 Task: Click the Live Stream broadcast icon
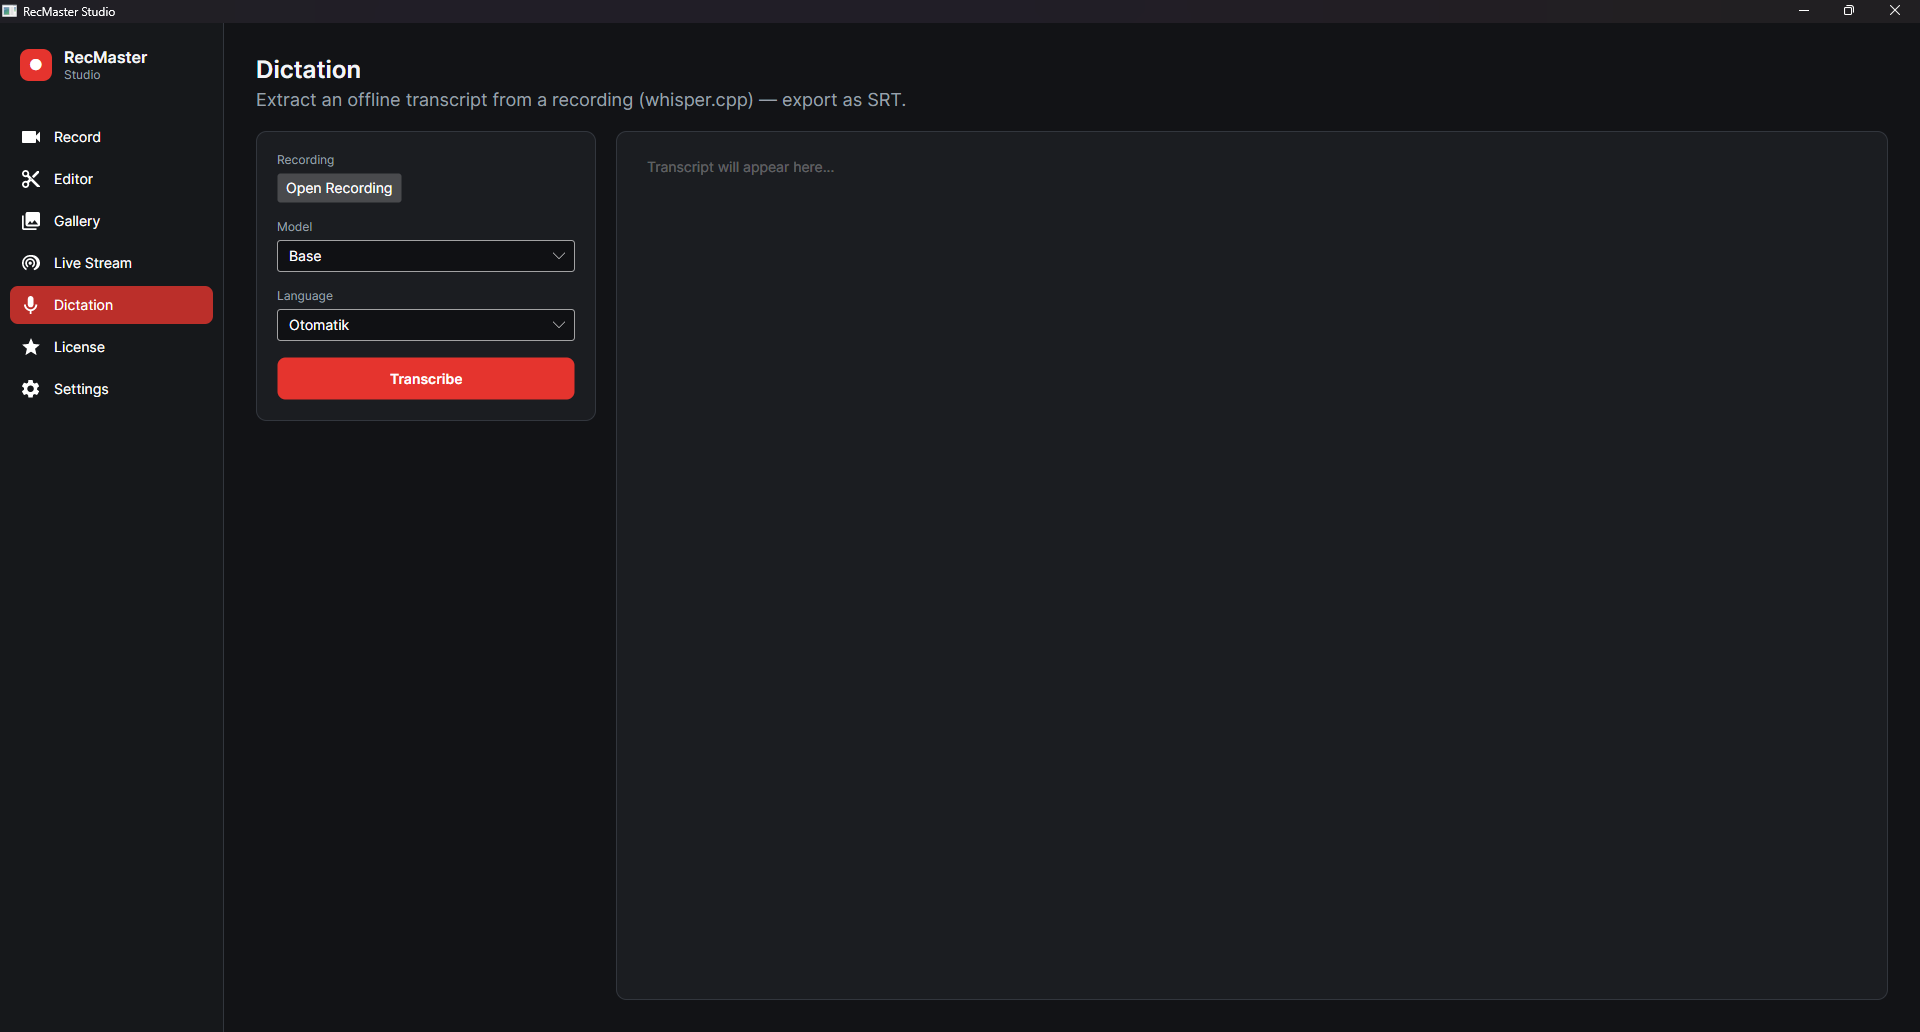pos(31,263)
